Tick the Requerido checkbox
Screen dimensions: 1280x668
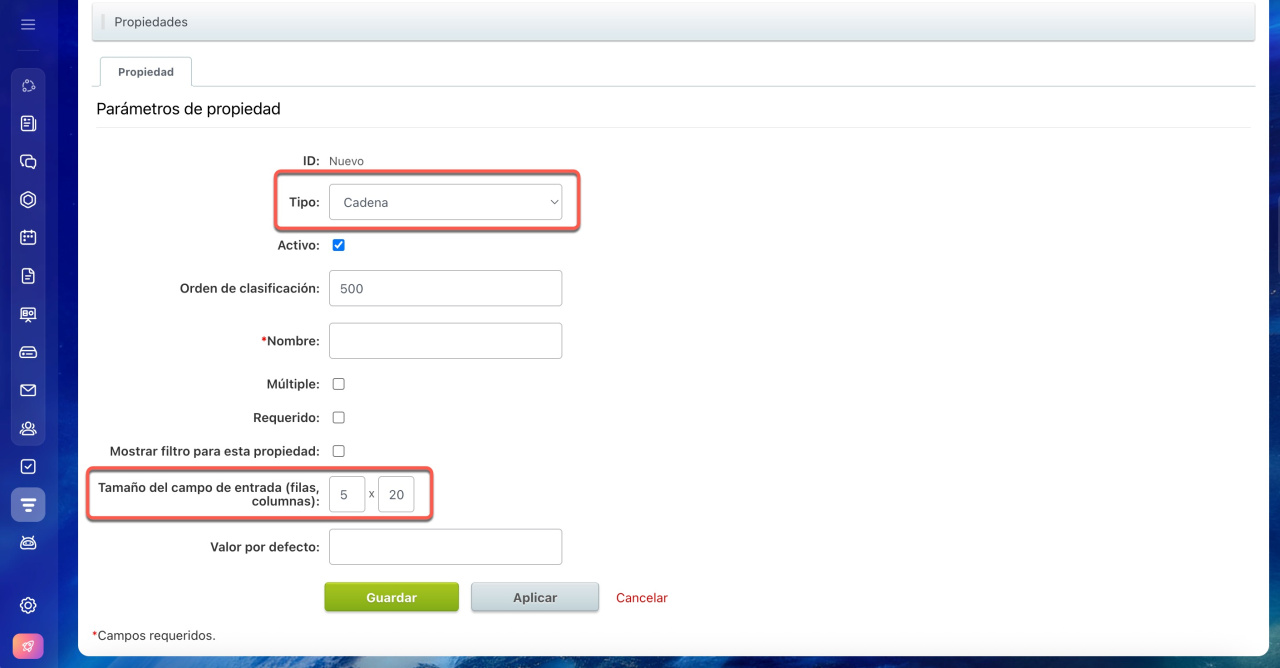click(338, 418)
